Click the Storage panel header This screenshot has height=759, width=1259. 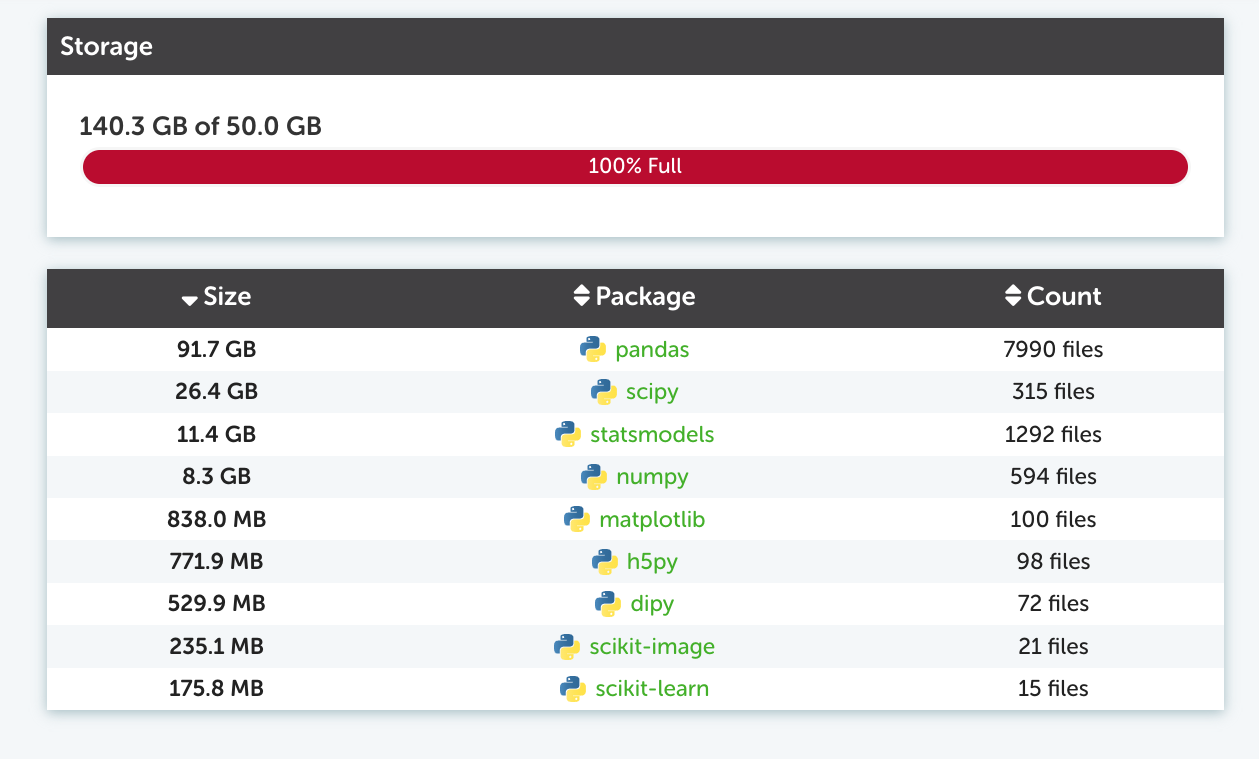point(635,47)
